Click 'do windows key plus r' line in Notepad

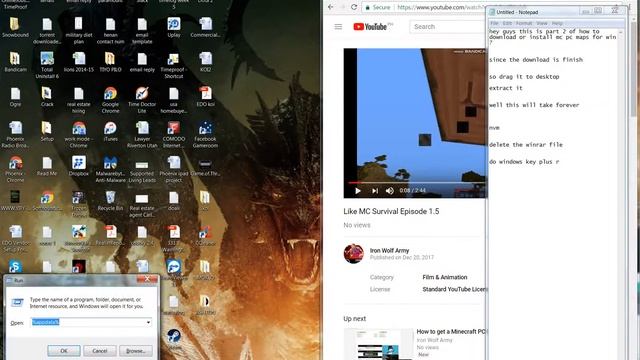click(x=524, y=162)
